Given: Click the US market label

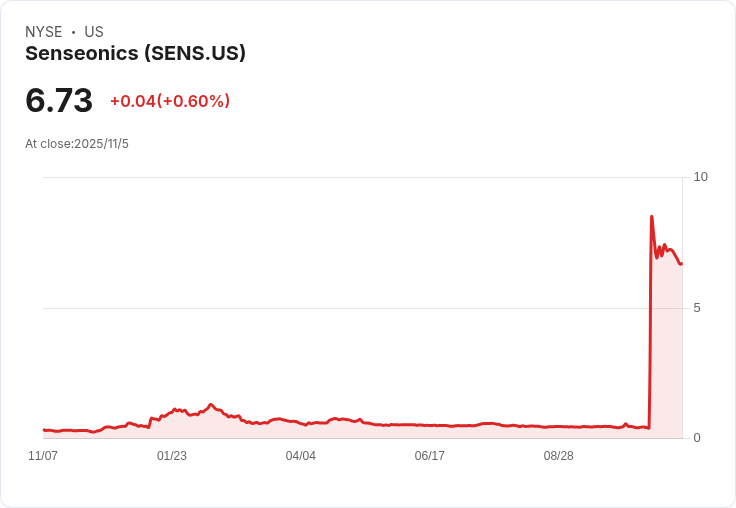Looking at the screenshot, I should pyautogui.click(x=94, y=32).
